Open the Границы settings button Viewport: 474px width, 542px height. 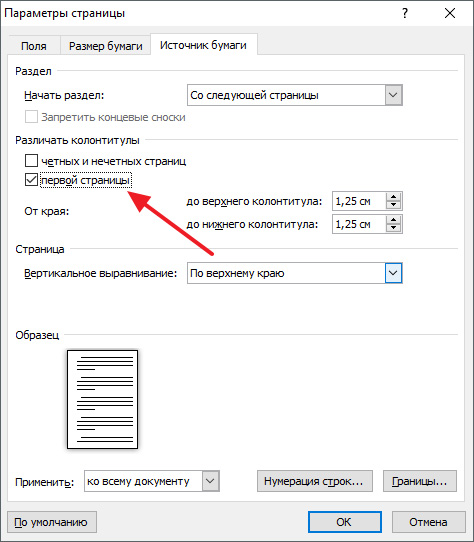click(x=420, y=481)
